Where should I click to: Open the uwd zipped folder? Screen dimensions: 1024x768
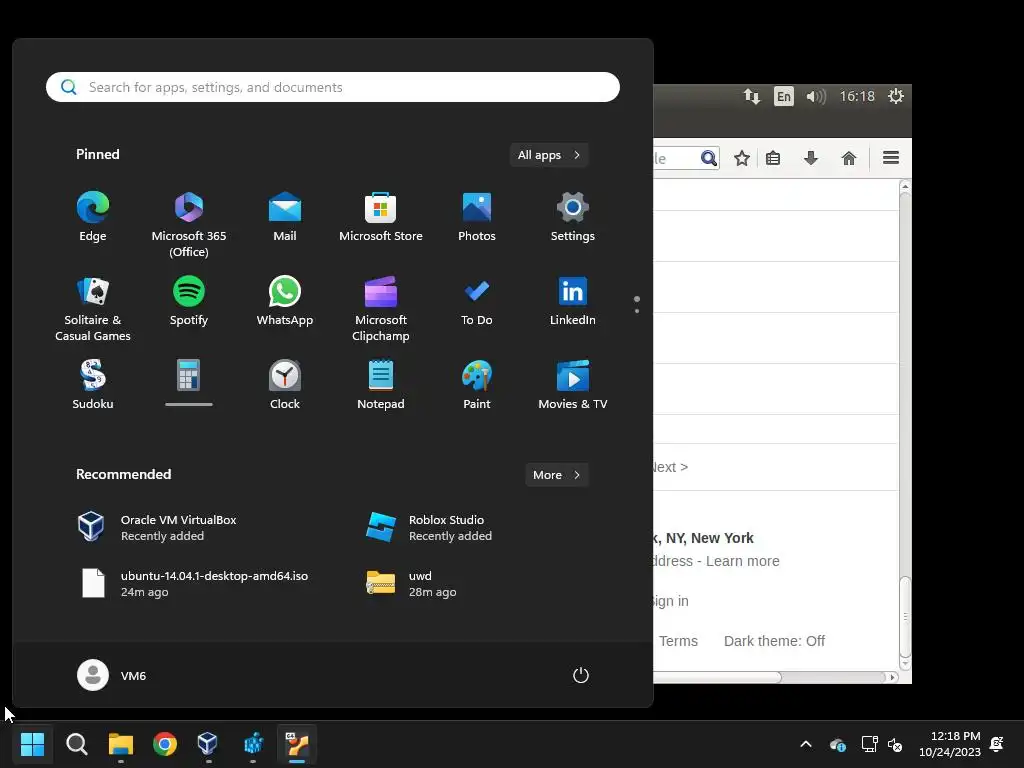[x=411, y=583]
